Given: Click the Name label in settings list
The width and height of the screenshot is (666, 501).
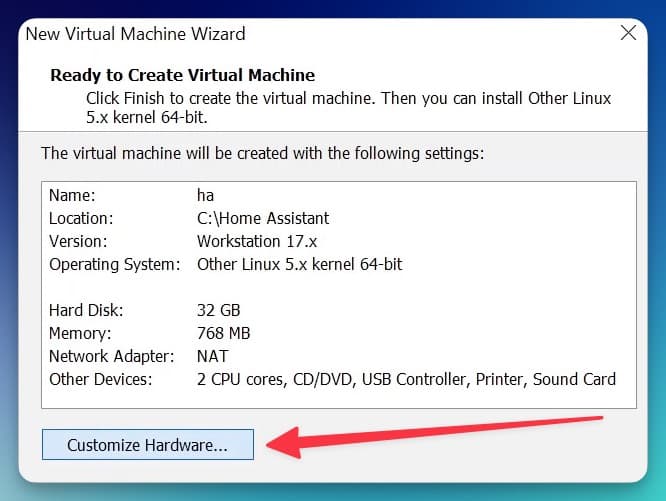Looking at the screenshot, I should [x=73, y=197].
